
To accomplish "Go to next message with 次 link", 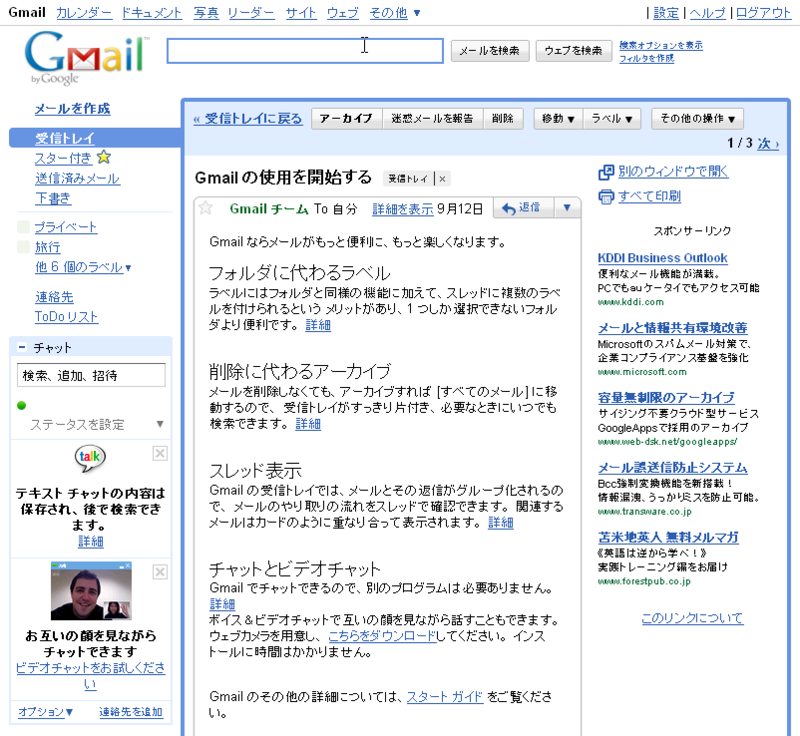I will coord(768,143).
